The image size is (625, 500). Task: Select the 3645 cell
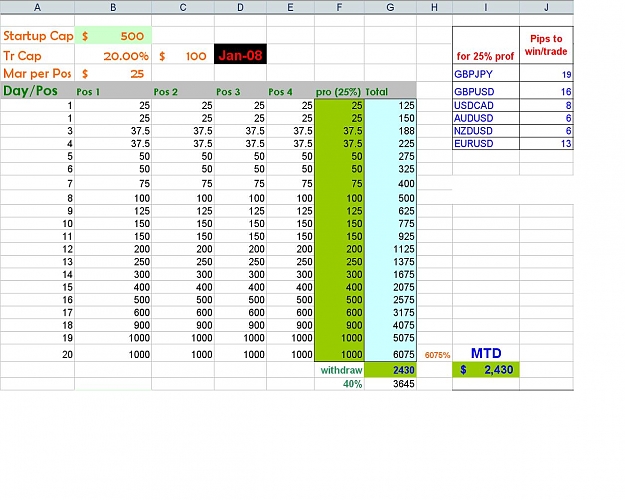click(390, 384)
